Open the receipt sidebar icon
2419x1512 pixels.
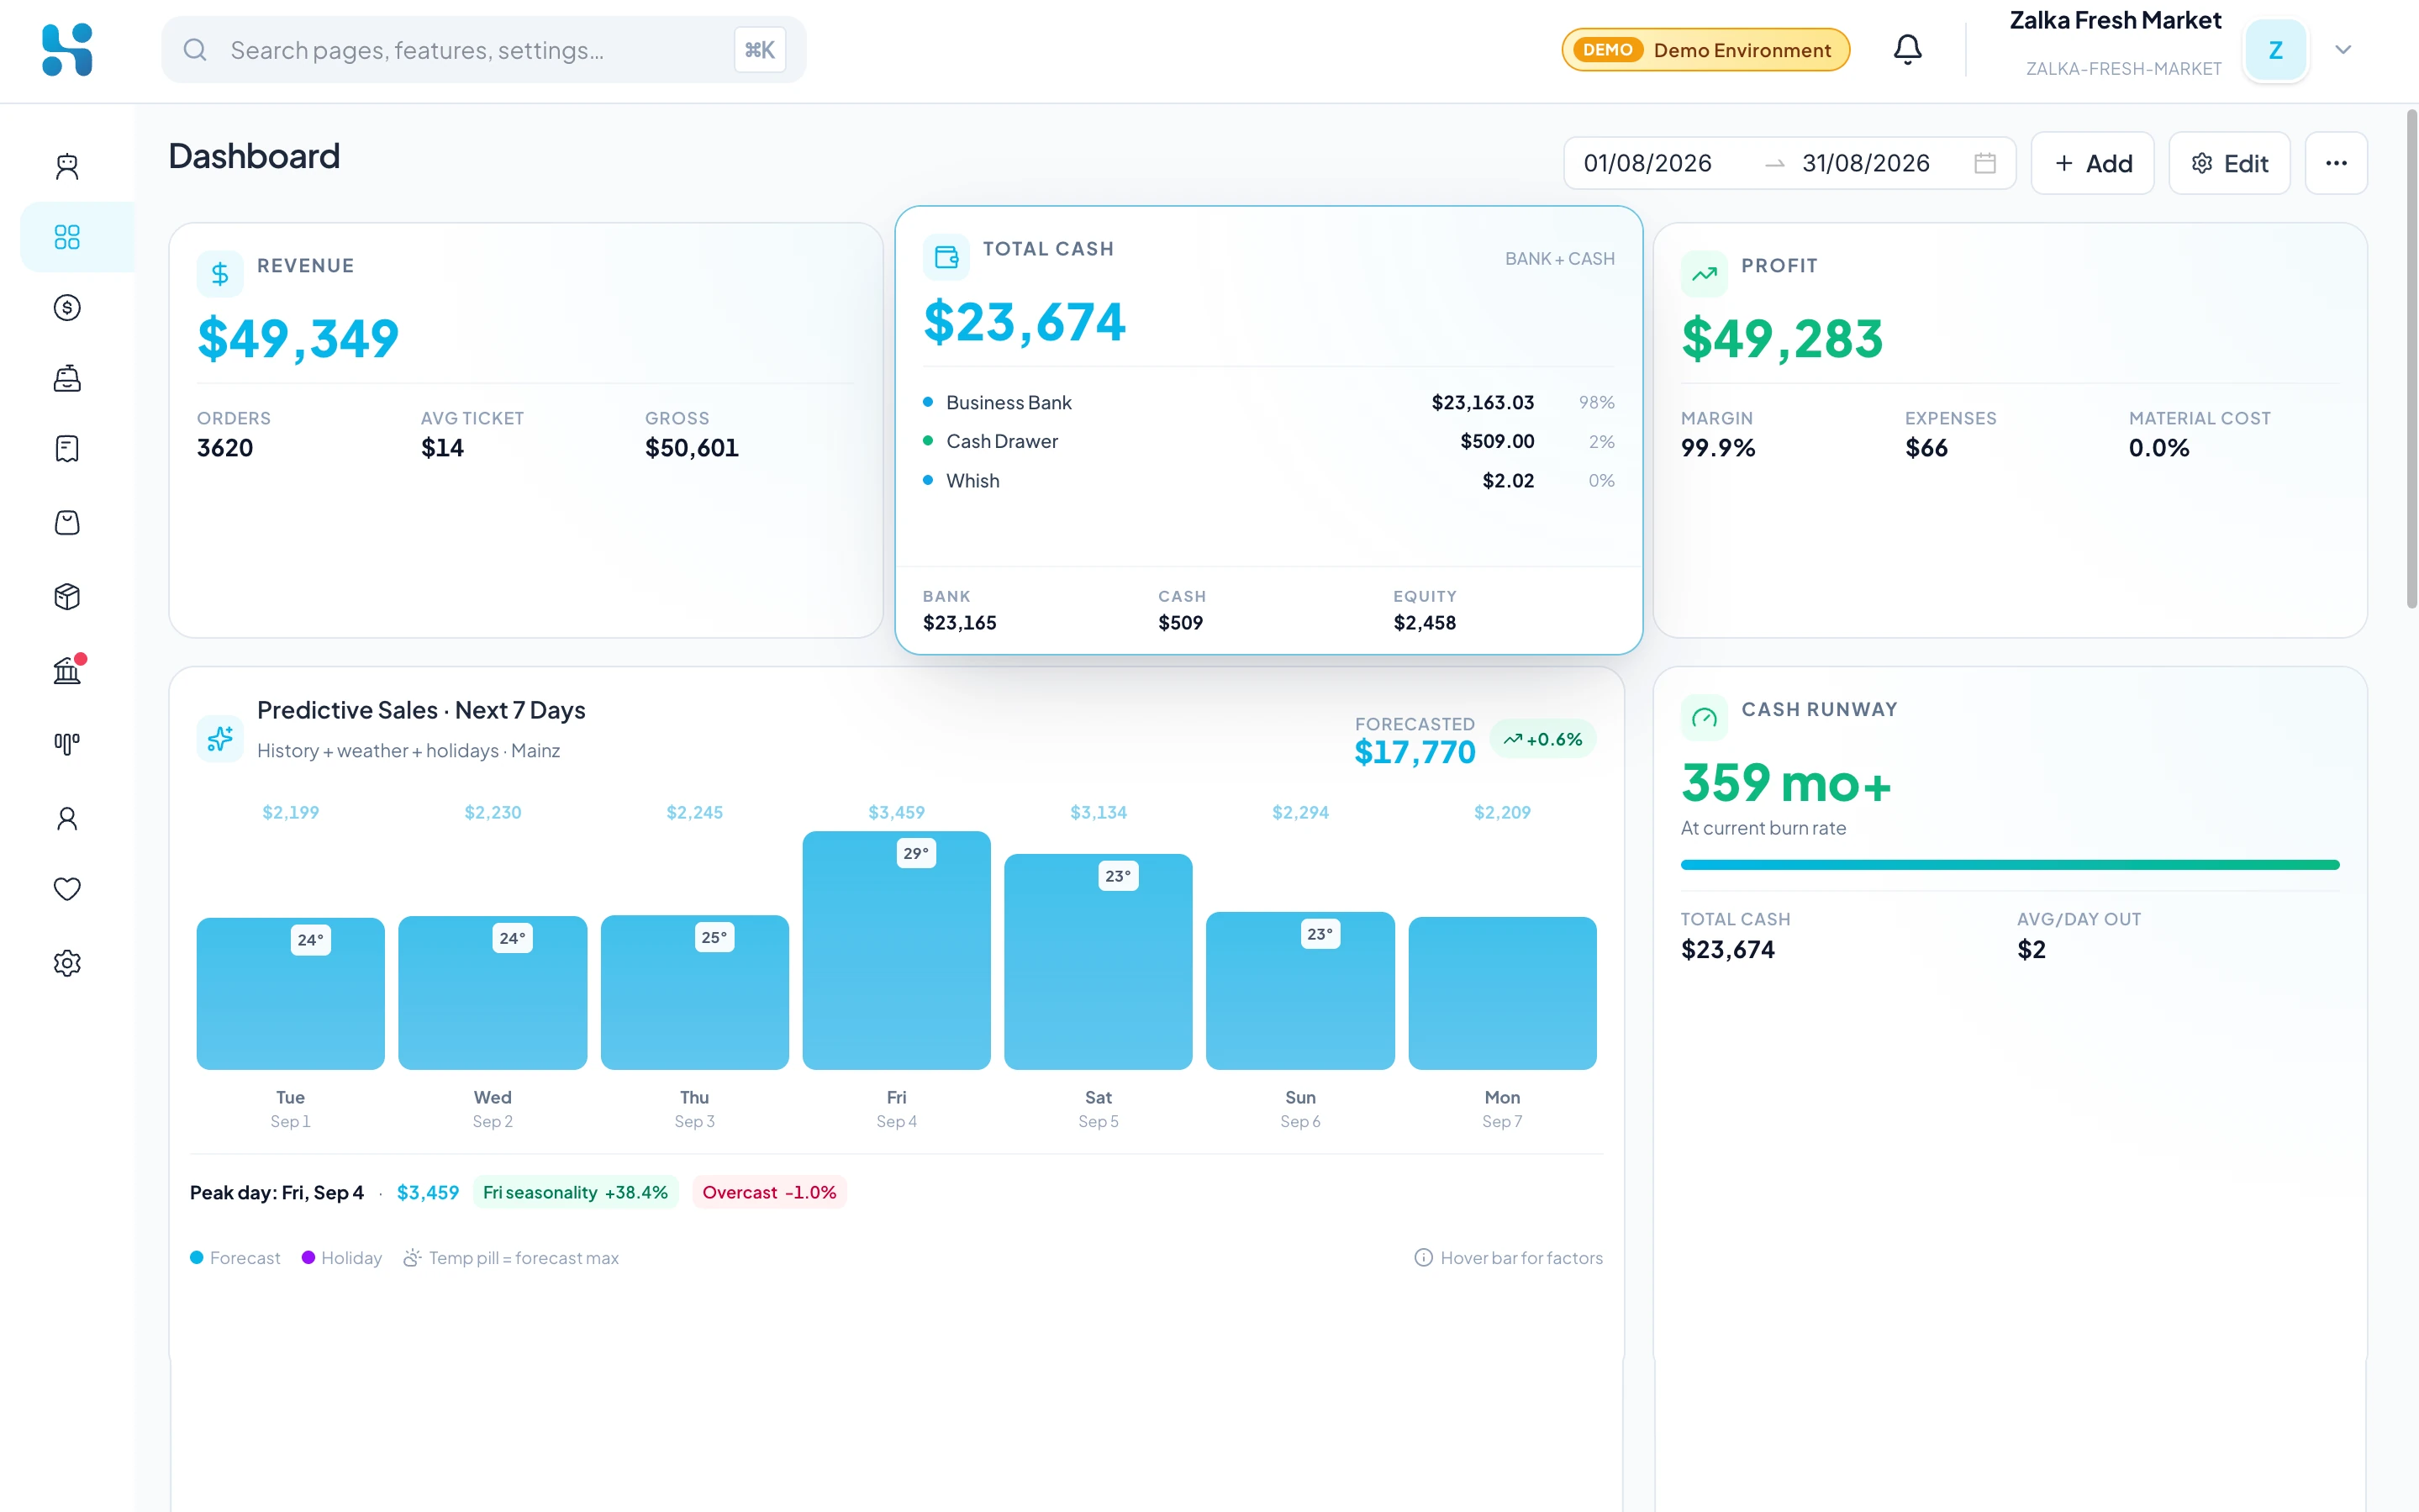67,448
